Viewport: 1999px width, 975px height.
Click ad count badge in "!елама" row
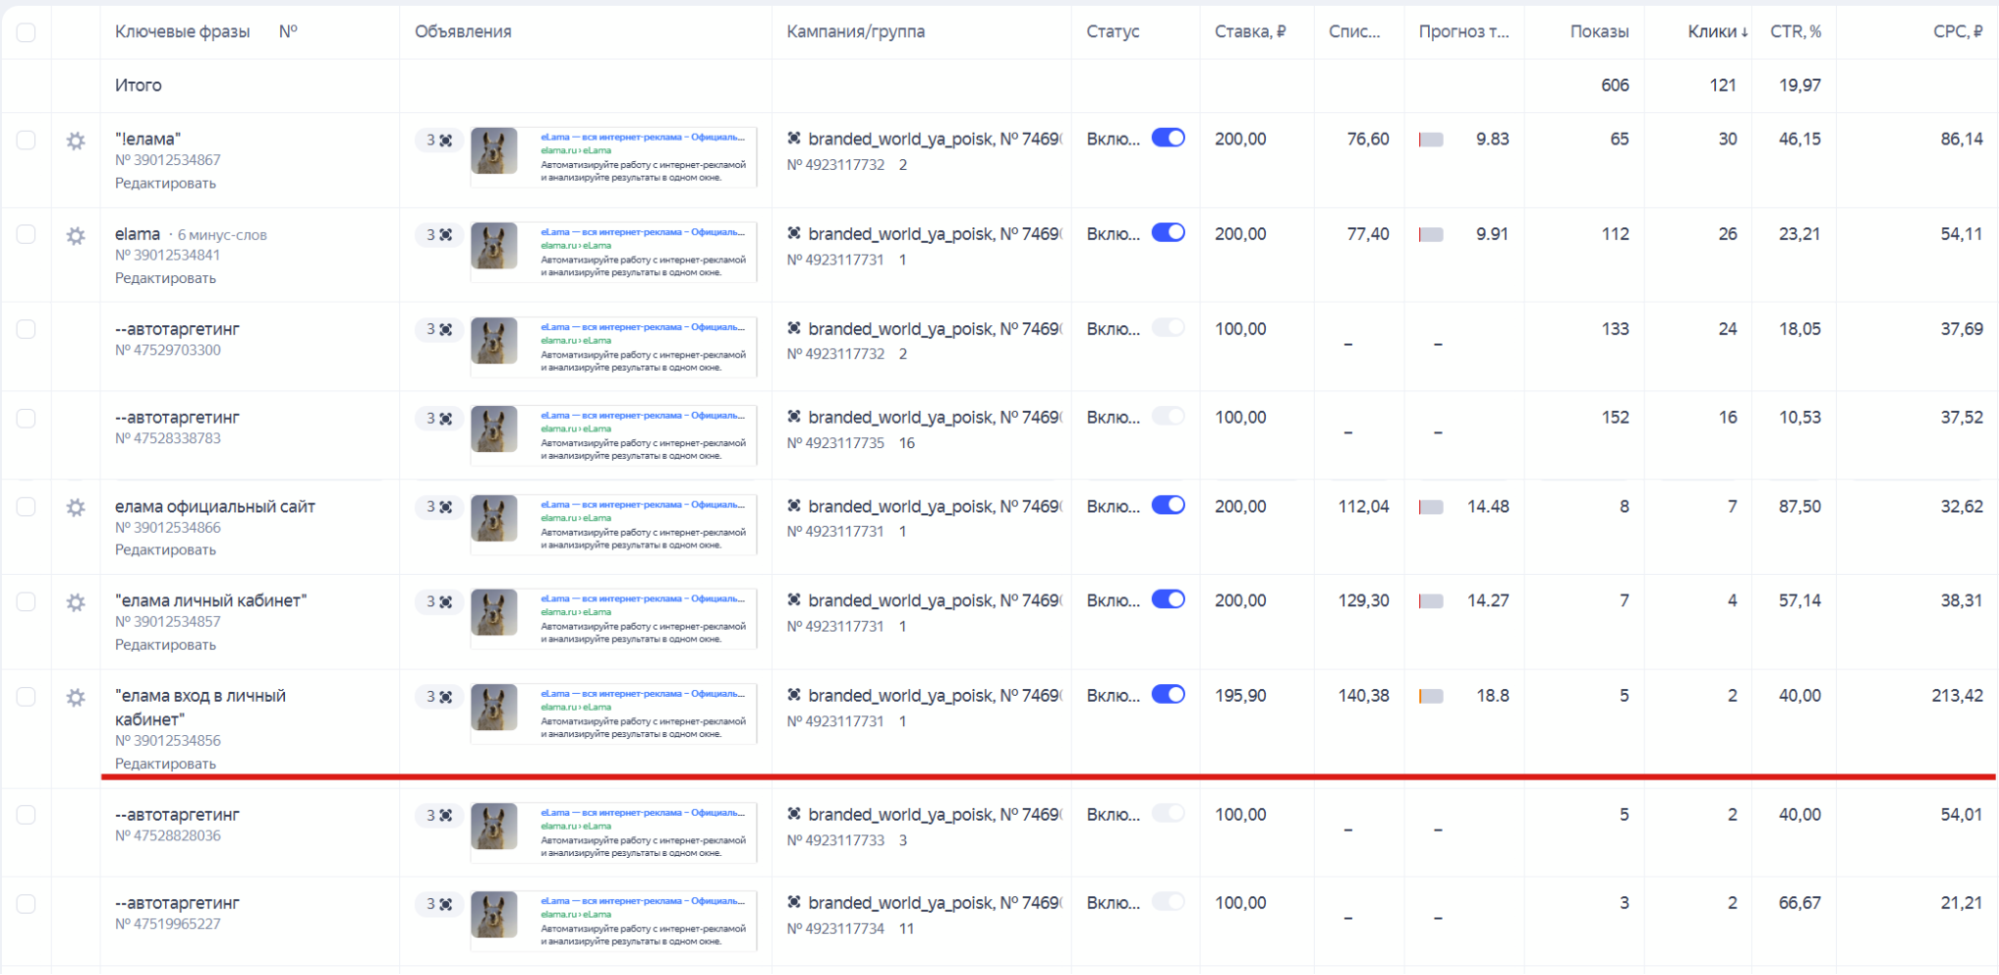click(x=438, y=140)
